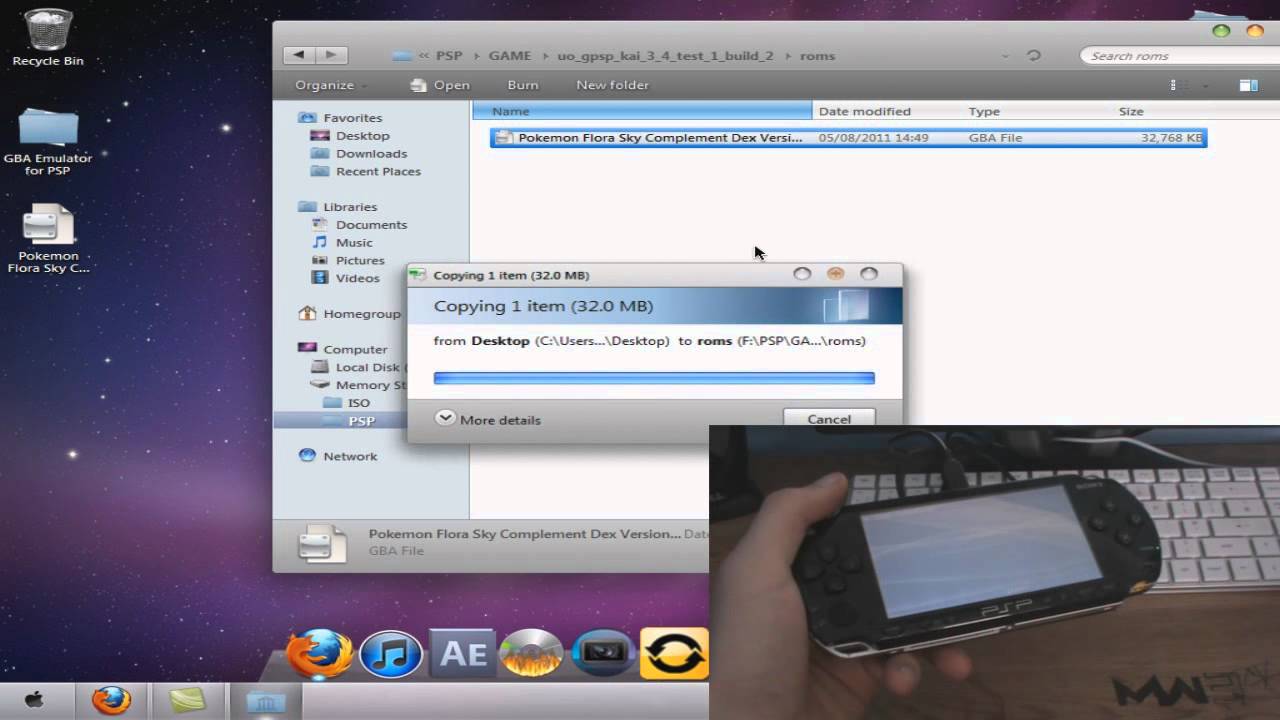Open the view options dropdown arrow
This screenshot has width=1280, height=720.
click(x=1205, y=85)
